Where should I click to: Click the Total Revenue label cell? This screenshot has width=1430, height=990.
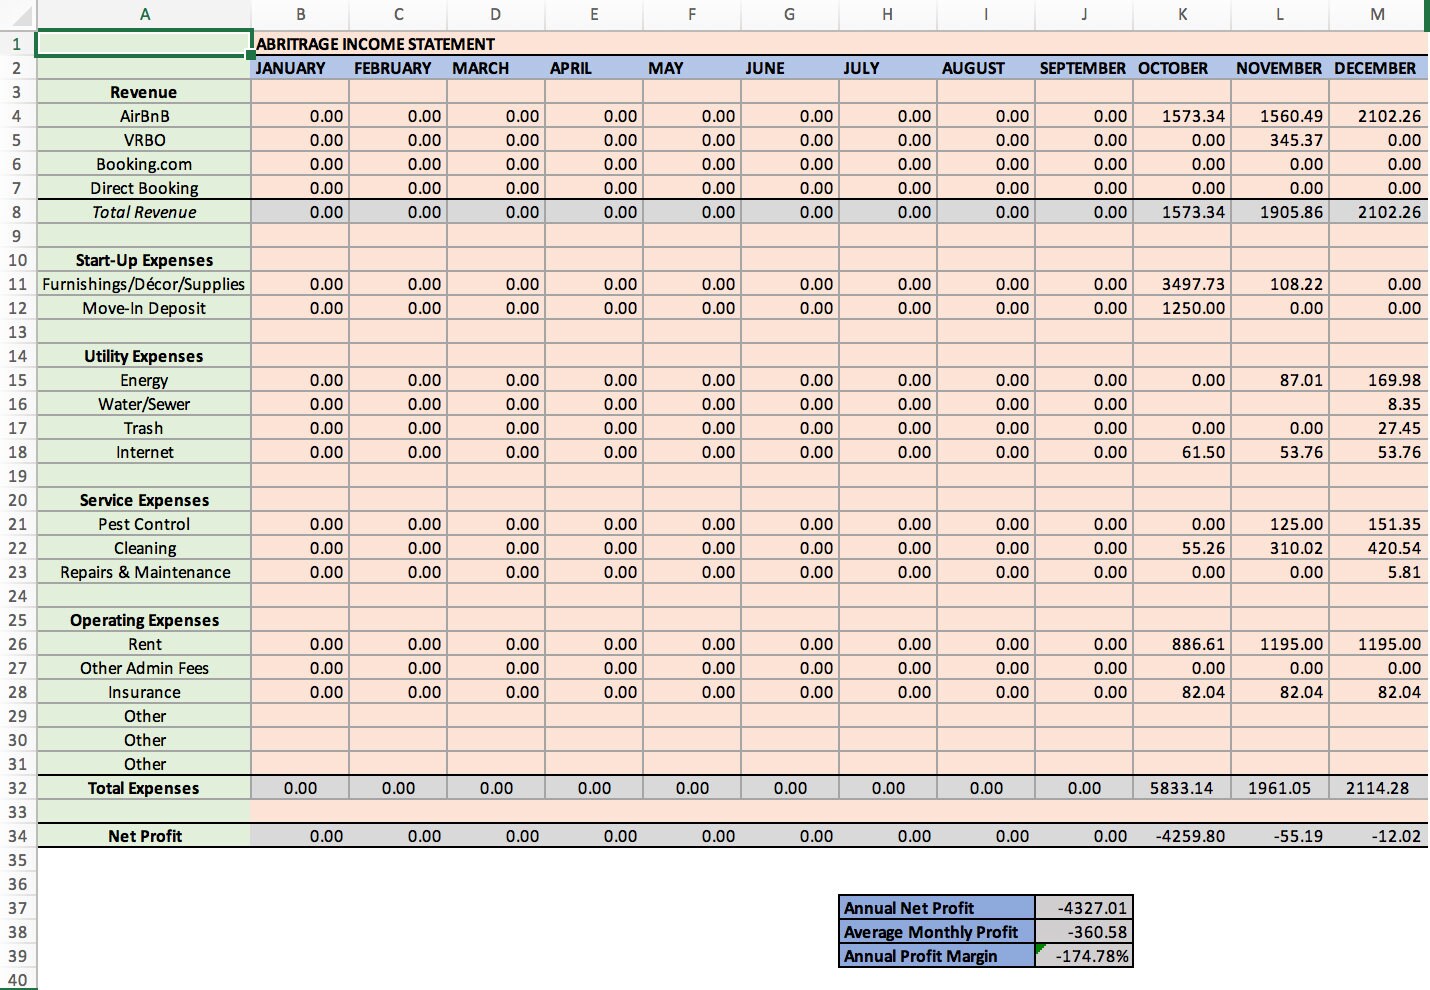tap(144, 211)
